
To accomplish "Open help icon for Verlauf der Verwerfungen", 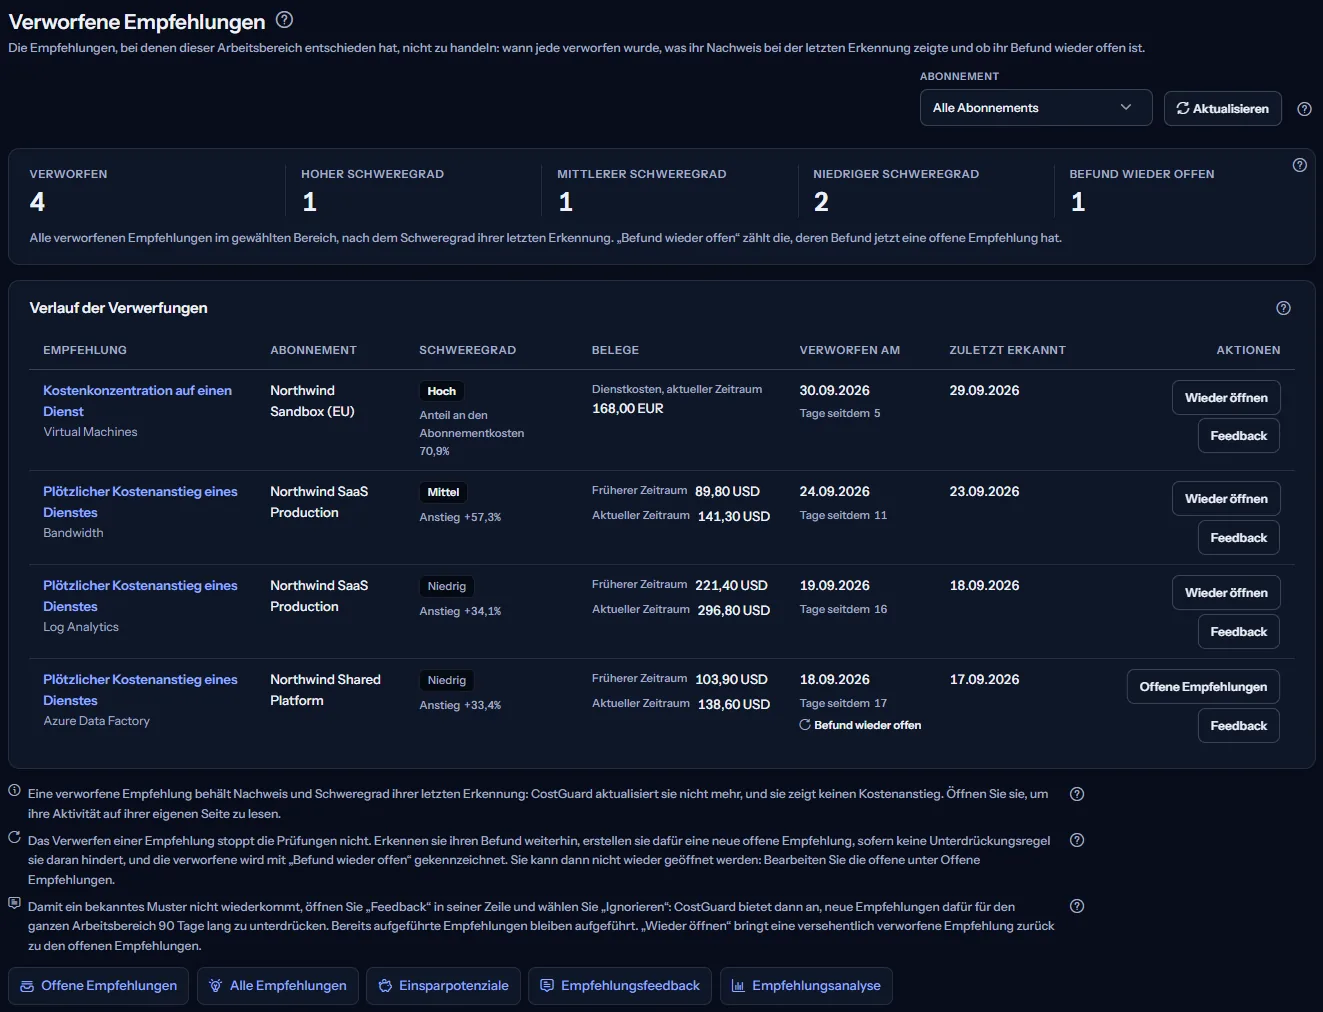I will click(1283, 308).
